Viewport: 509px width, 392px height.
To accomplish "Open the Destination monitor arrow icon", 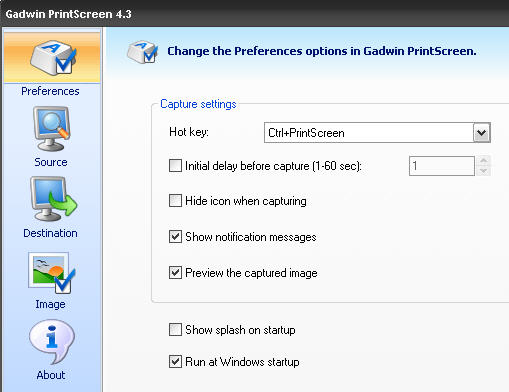I will point(53,199).
